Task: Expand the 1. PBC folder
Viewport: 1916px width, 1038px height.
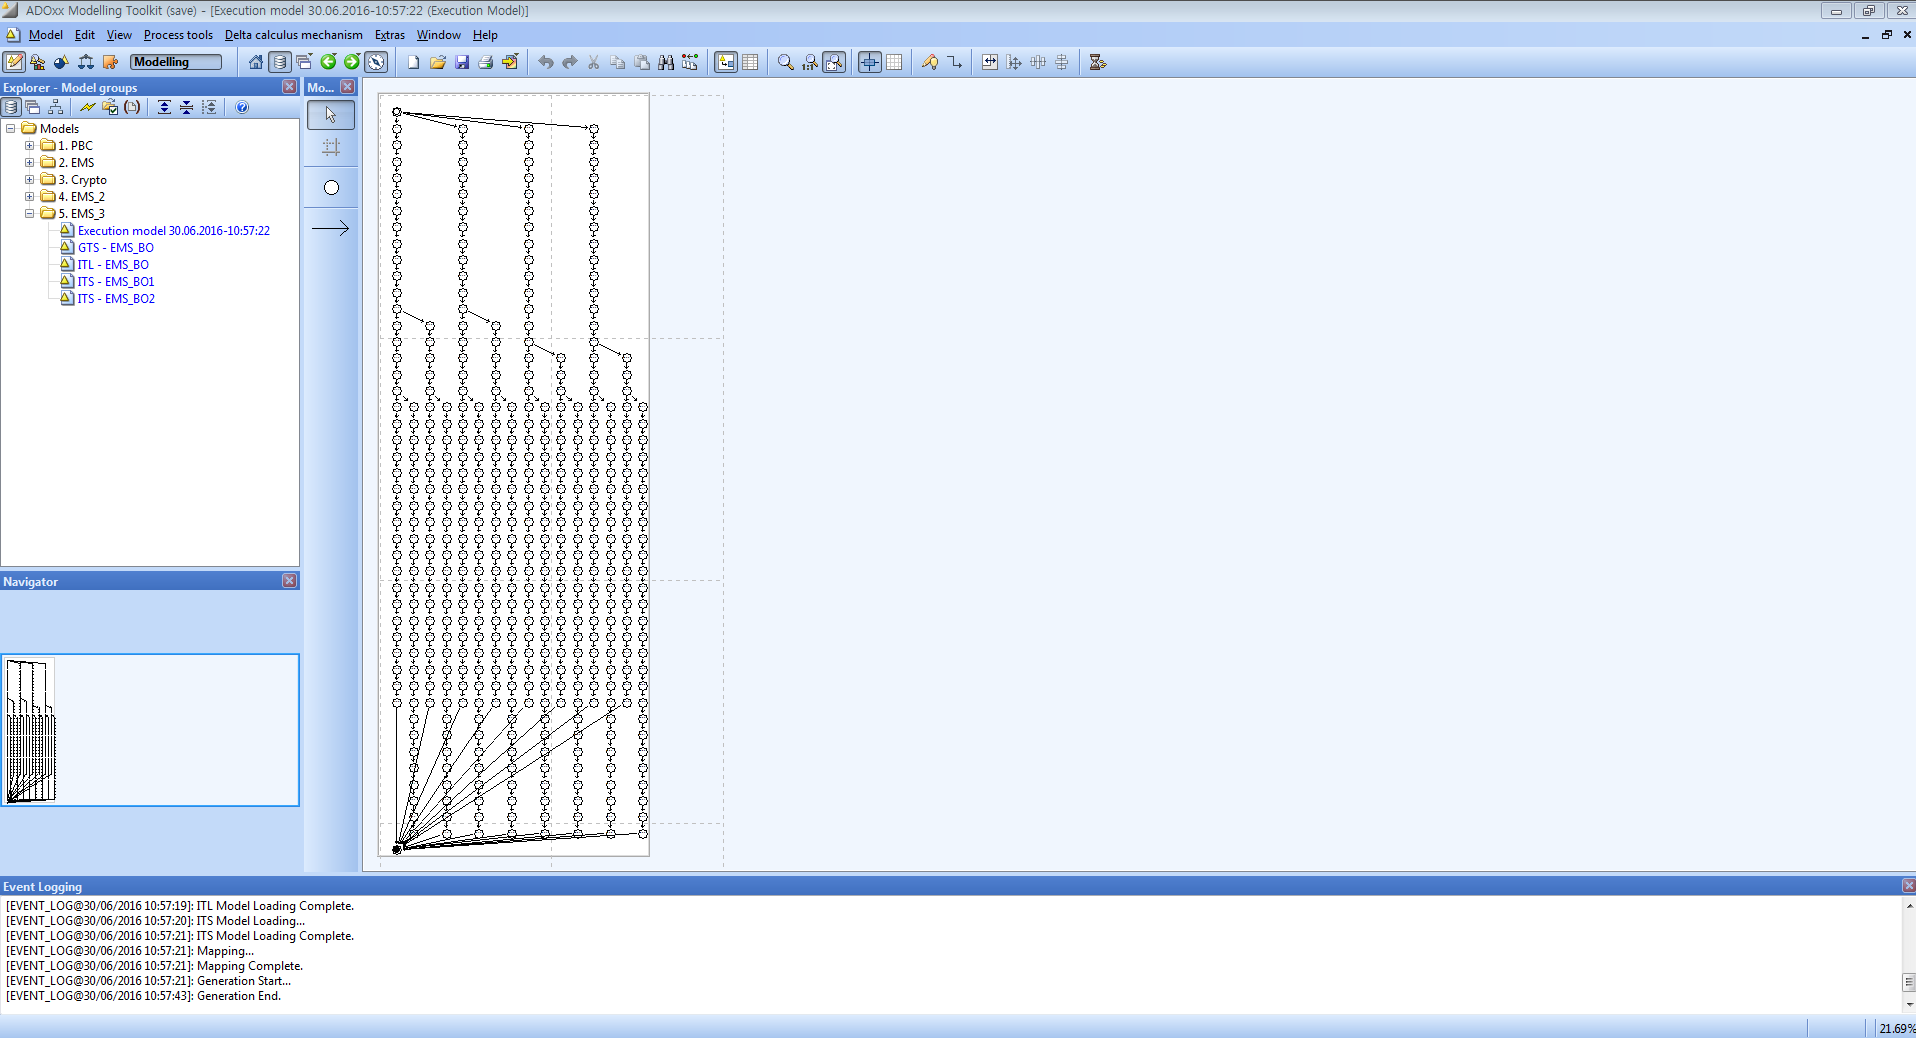Action: pyautogui.click(x=30, y=146)
